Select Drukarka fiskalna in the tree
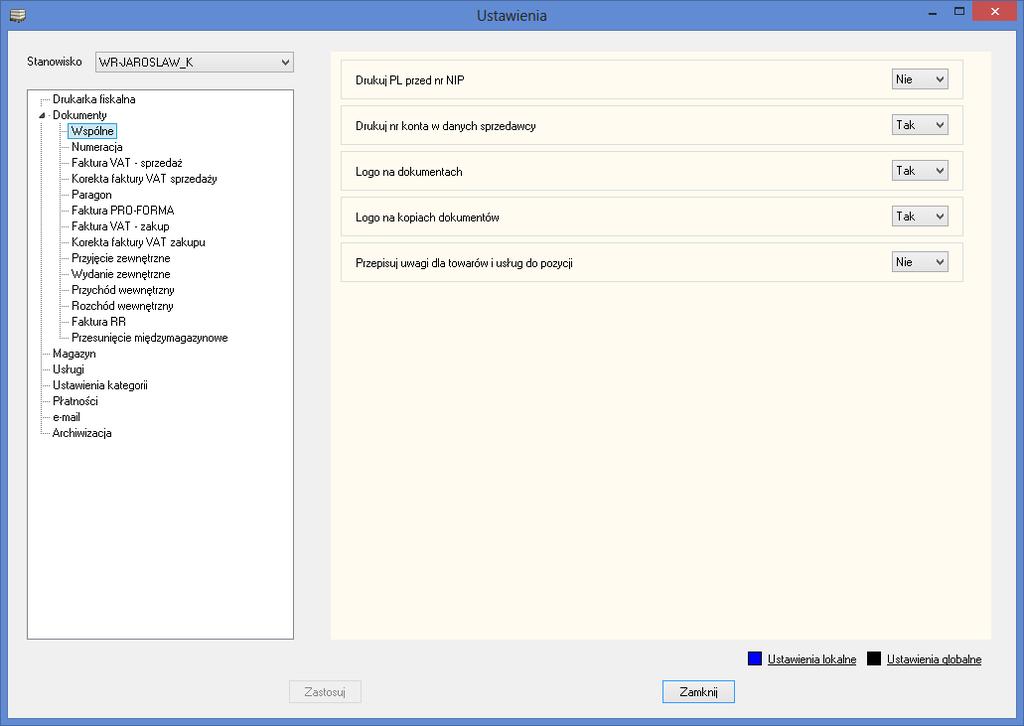The height and width of the screenshot is (726, 1024). click(x=94, y=99)
